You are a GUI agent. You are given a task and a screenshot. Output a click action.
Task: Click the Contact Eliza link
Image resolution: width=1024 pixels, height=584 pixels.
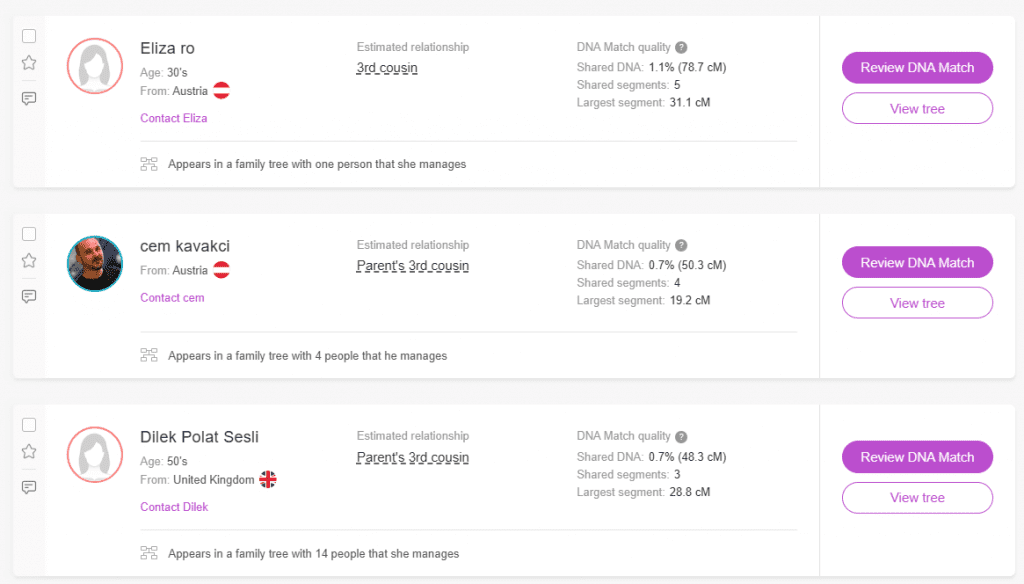click(174, 118)
